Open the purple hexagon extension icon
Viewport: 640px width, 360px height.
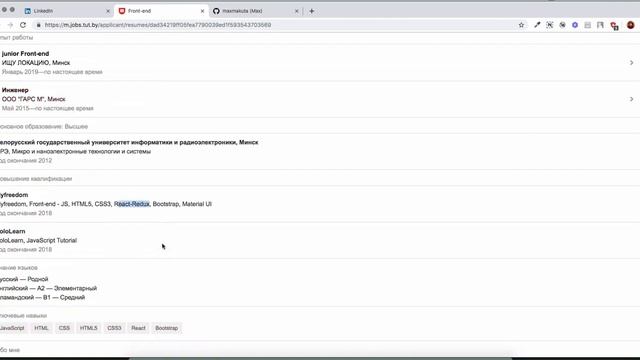coord(575,25)
